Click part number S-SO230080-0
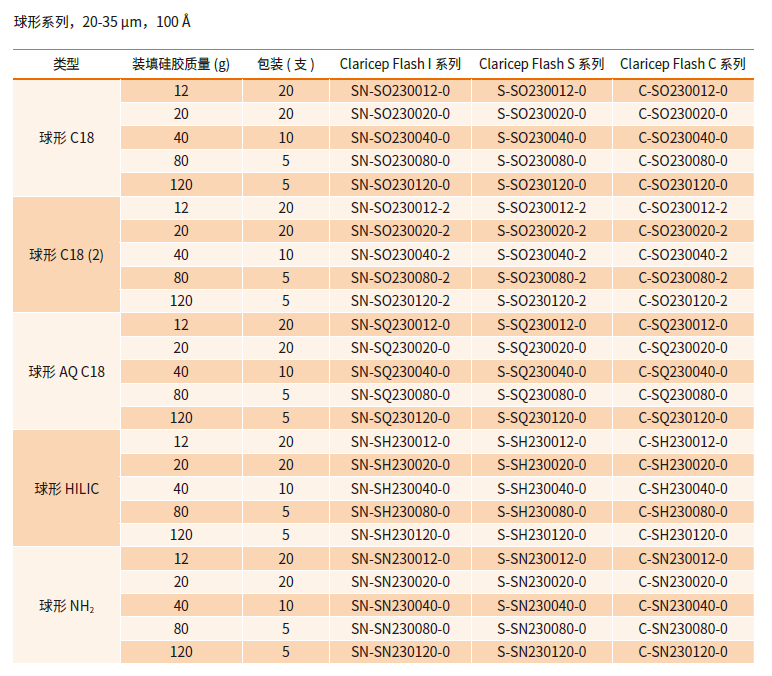Screen dimensions: 772x676 (x=542, y=161)
